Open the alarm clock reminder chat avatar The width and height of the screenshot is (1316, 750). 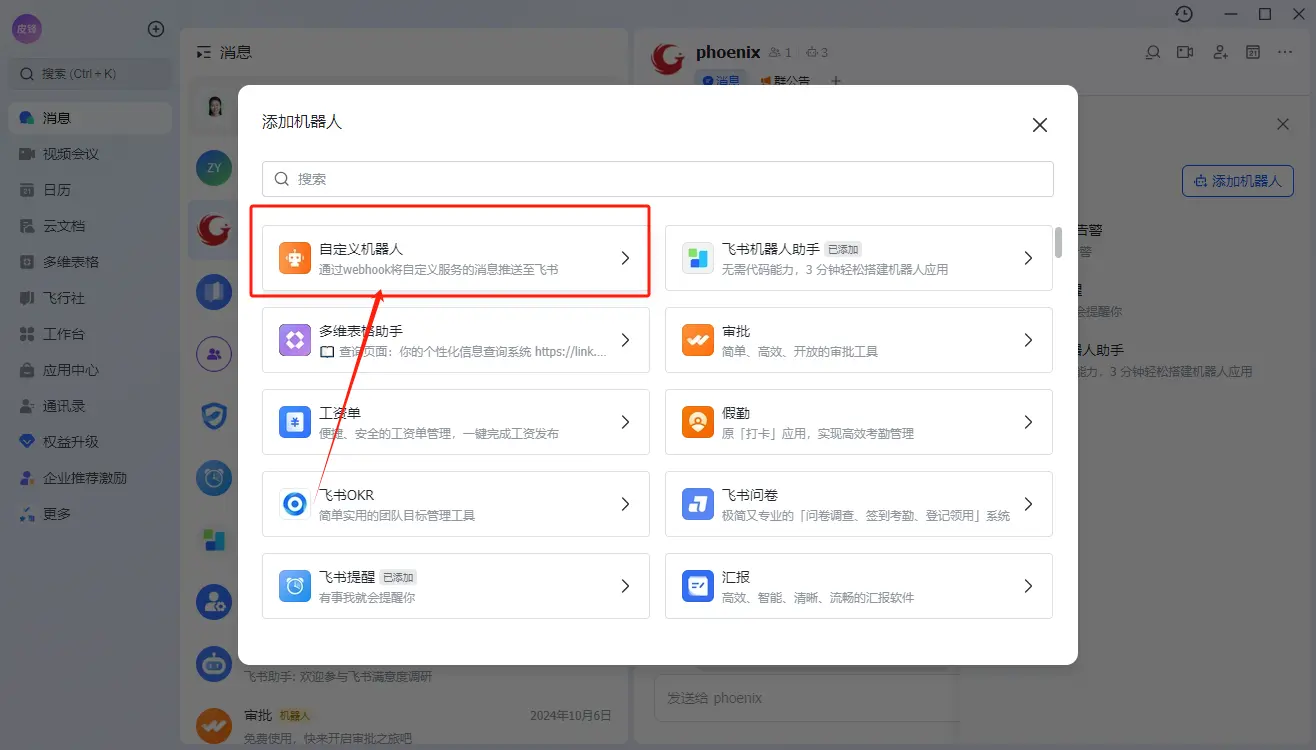coord(214,478)
